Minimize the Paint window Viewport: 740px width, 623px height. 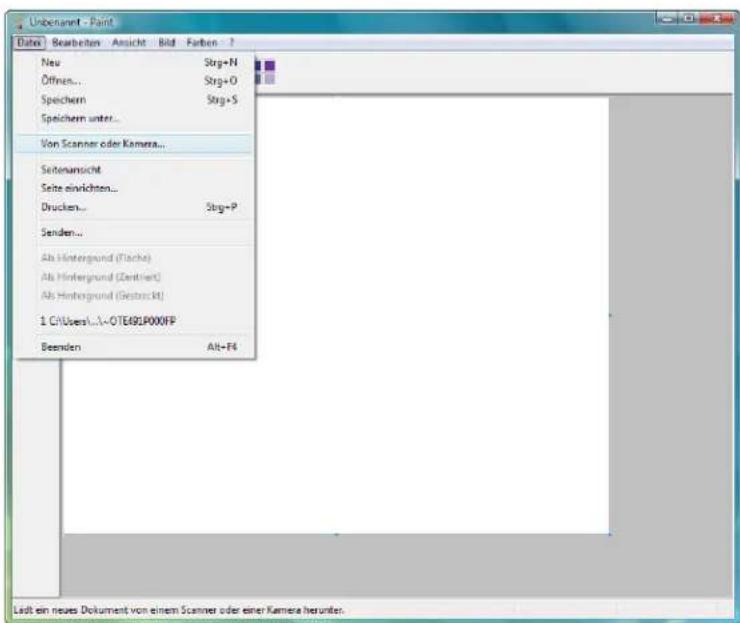(x=666, y=18)
